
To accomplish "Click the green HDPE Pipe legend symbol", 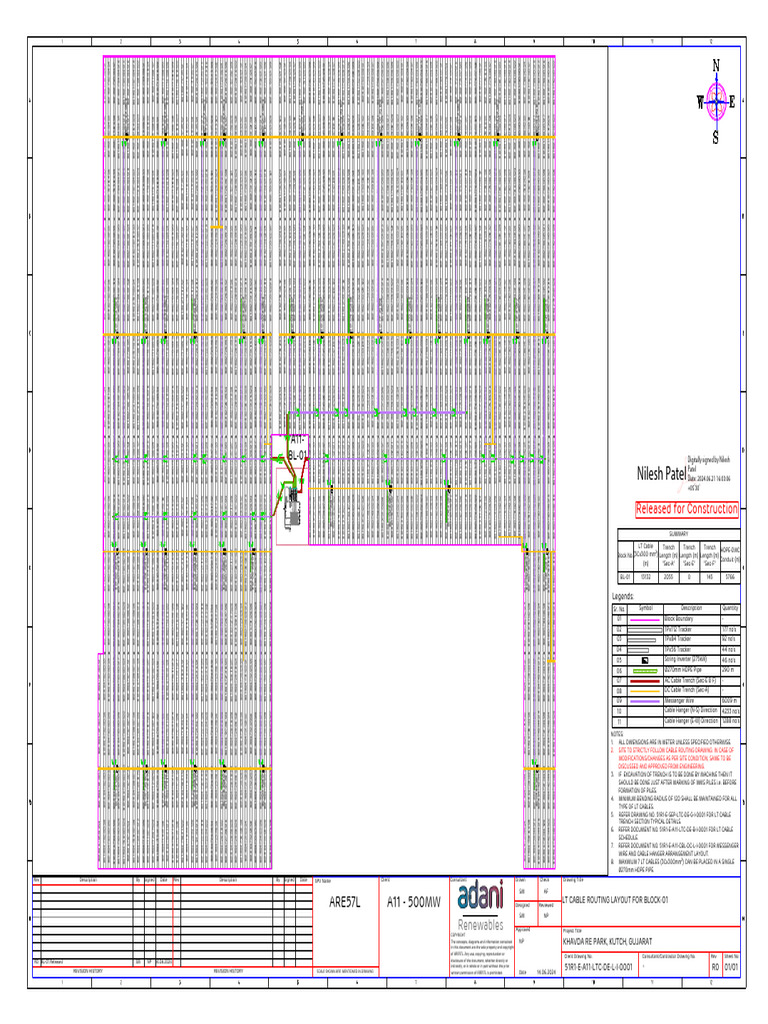I will [645, 671].
